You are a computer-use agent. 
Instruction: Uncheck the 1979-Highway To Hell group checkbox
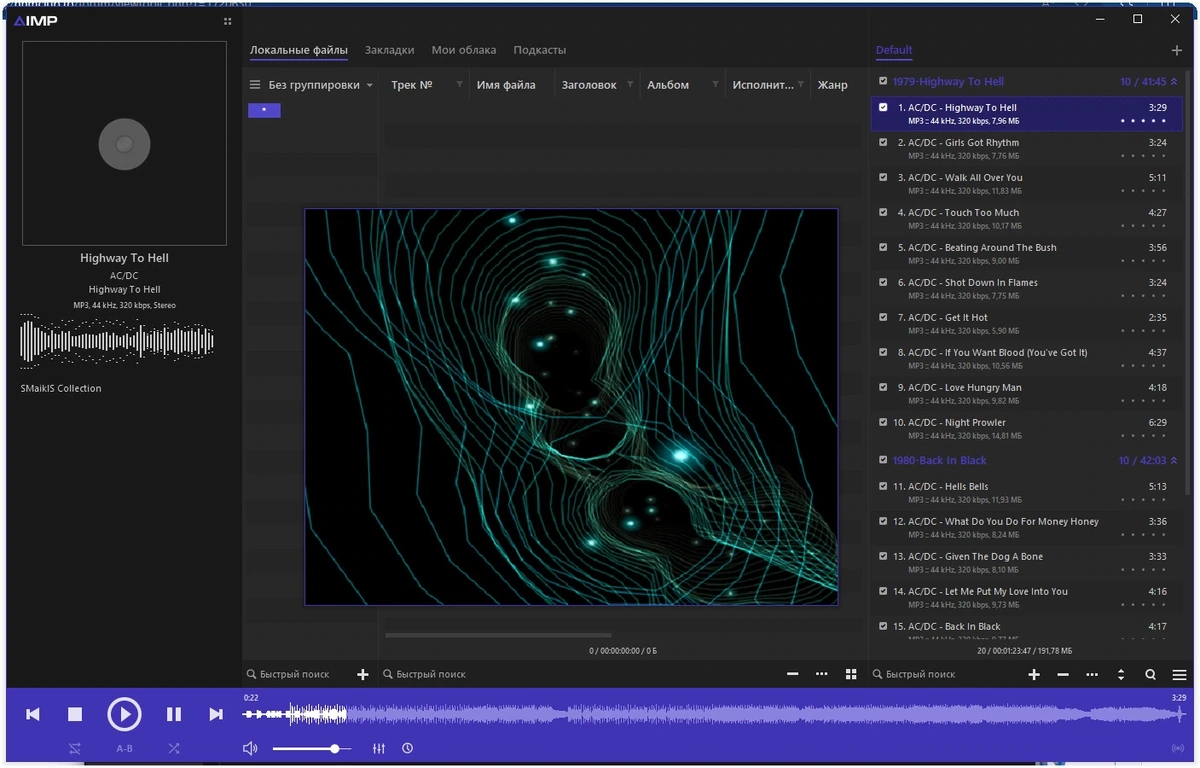pyautogui.click(x=883, y=82)
